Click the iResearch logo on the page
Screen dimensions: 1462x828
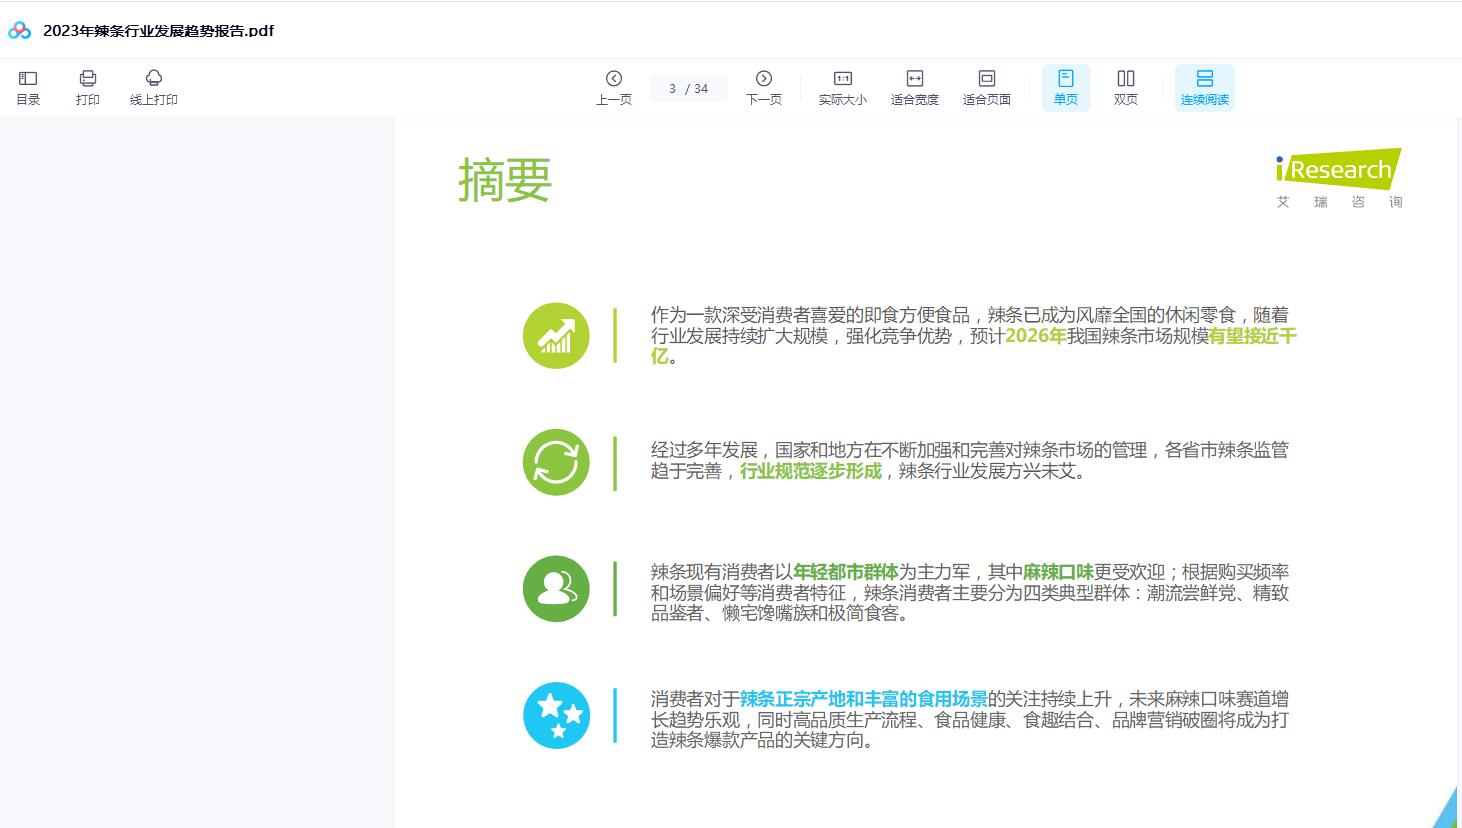(x=1340, y=170)
